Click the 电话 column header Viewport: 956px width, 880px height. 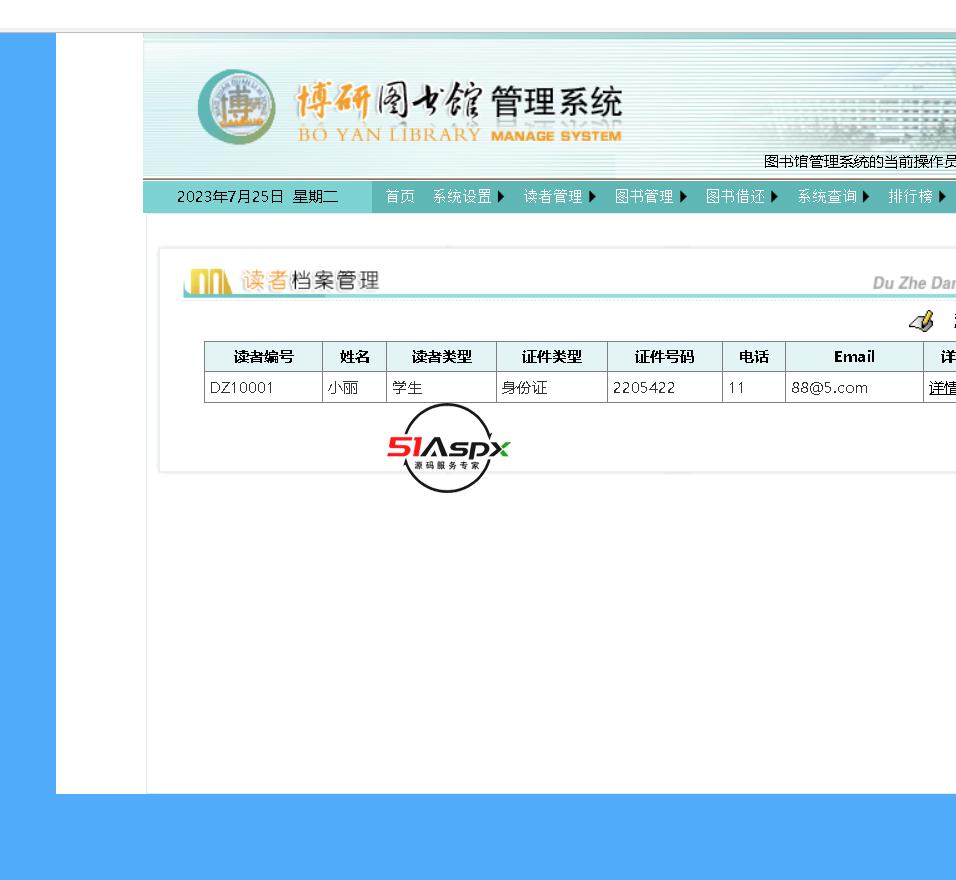pos(754,357)
